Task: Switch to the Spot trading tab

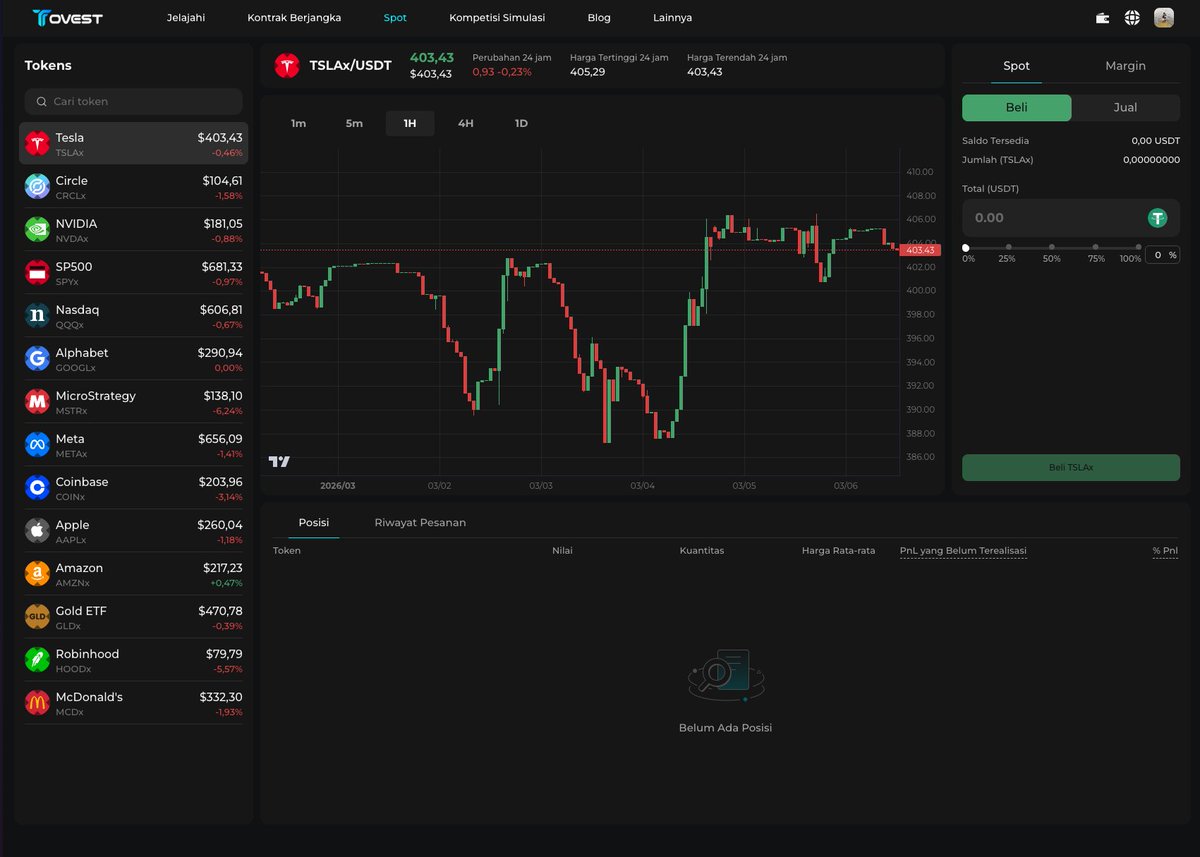Action: click(x=1016, y=66)
